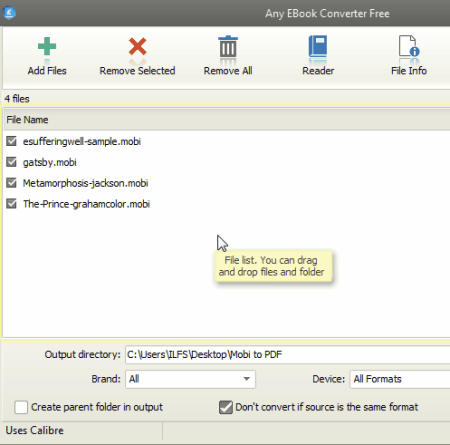Click the Remove Selected text label
This screenshot has width=450, height=445.
[137, 71]
